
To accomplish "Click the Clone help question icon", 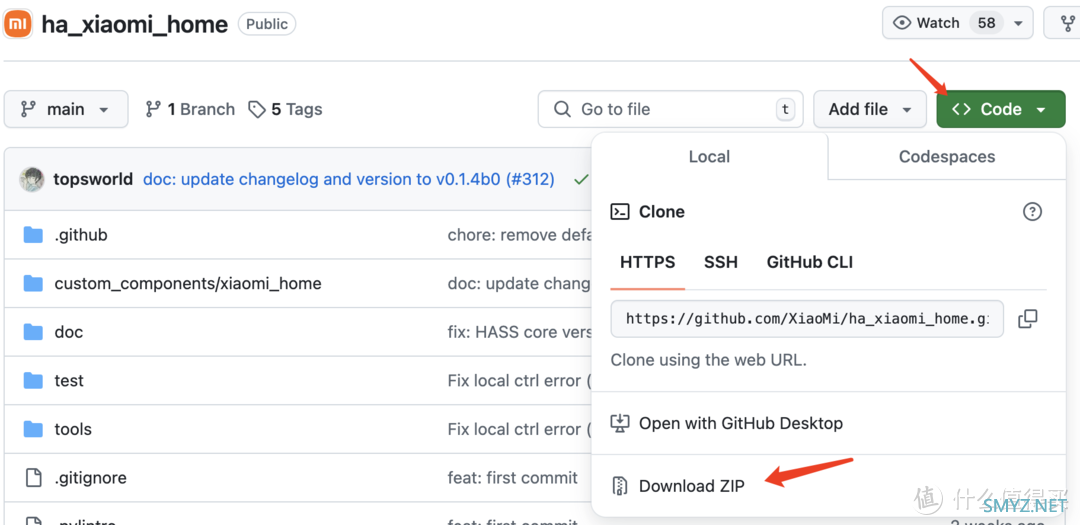I will (x=1032, y=212).
